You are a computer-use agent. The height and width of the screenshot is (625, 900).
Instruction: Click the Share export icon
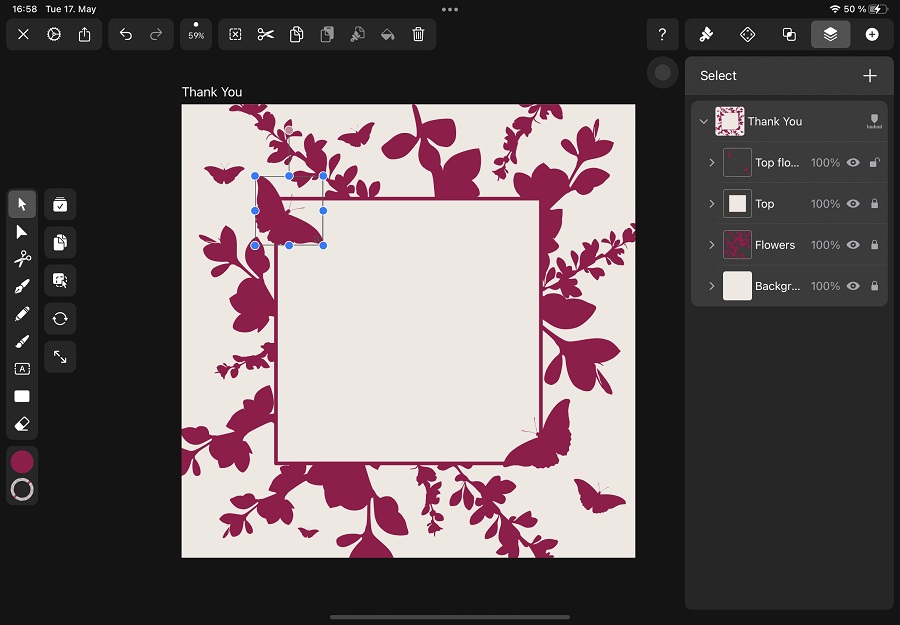(x=85, y=34)
